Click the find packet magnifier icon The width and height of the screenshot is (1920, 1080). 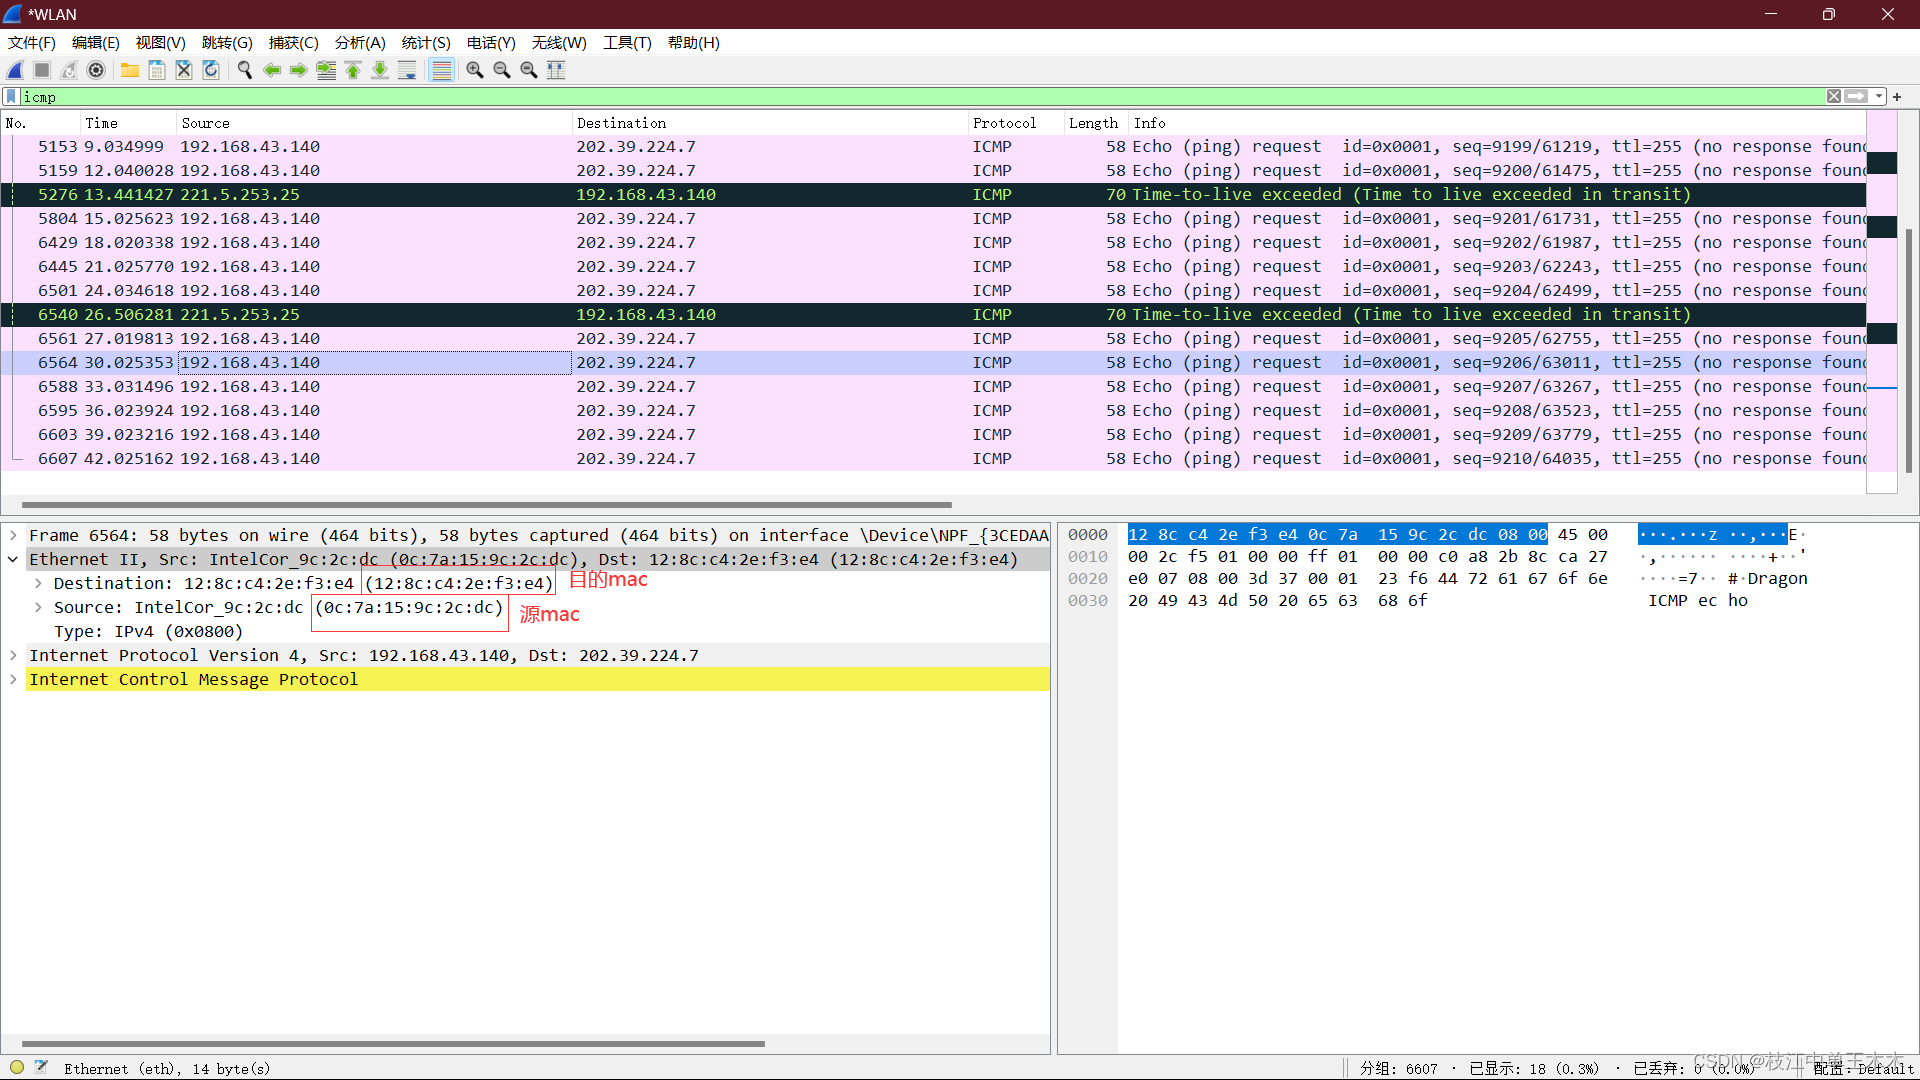[x=244, y=70]
